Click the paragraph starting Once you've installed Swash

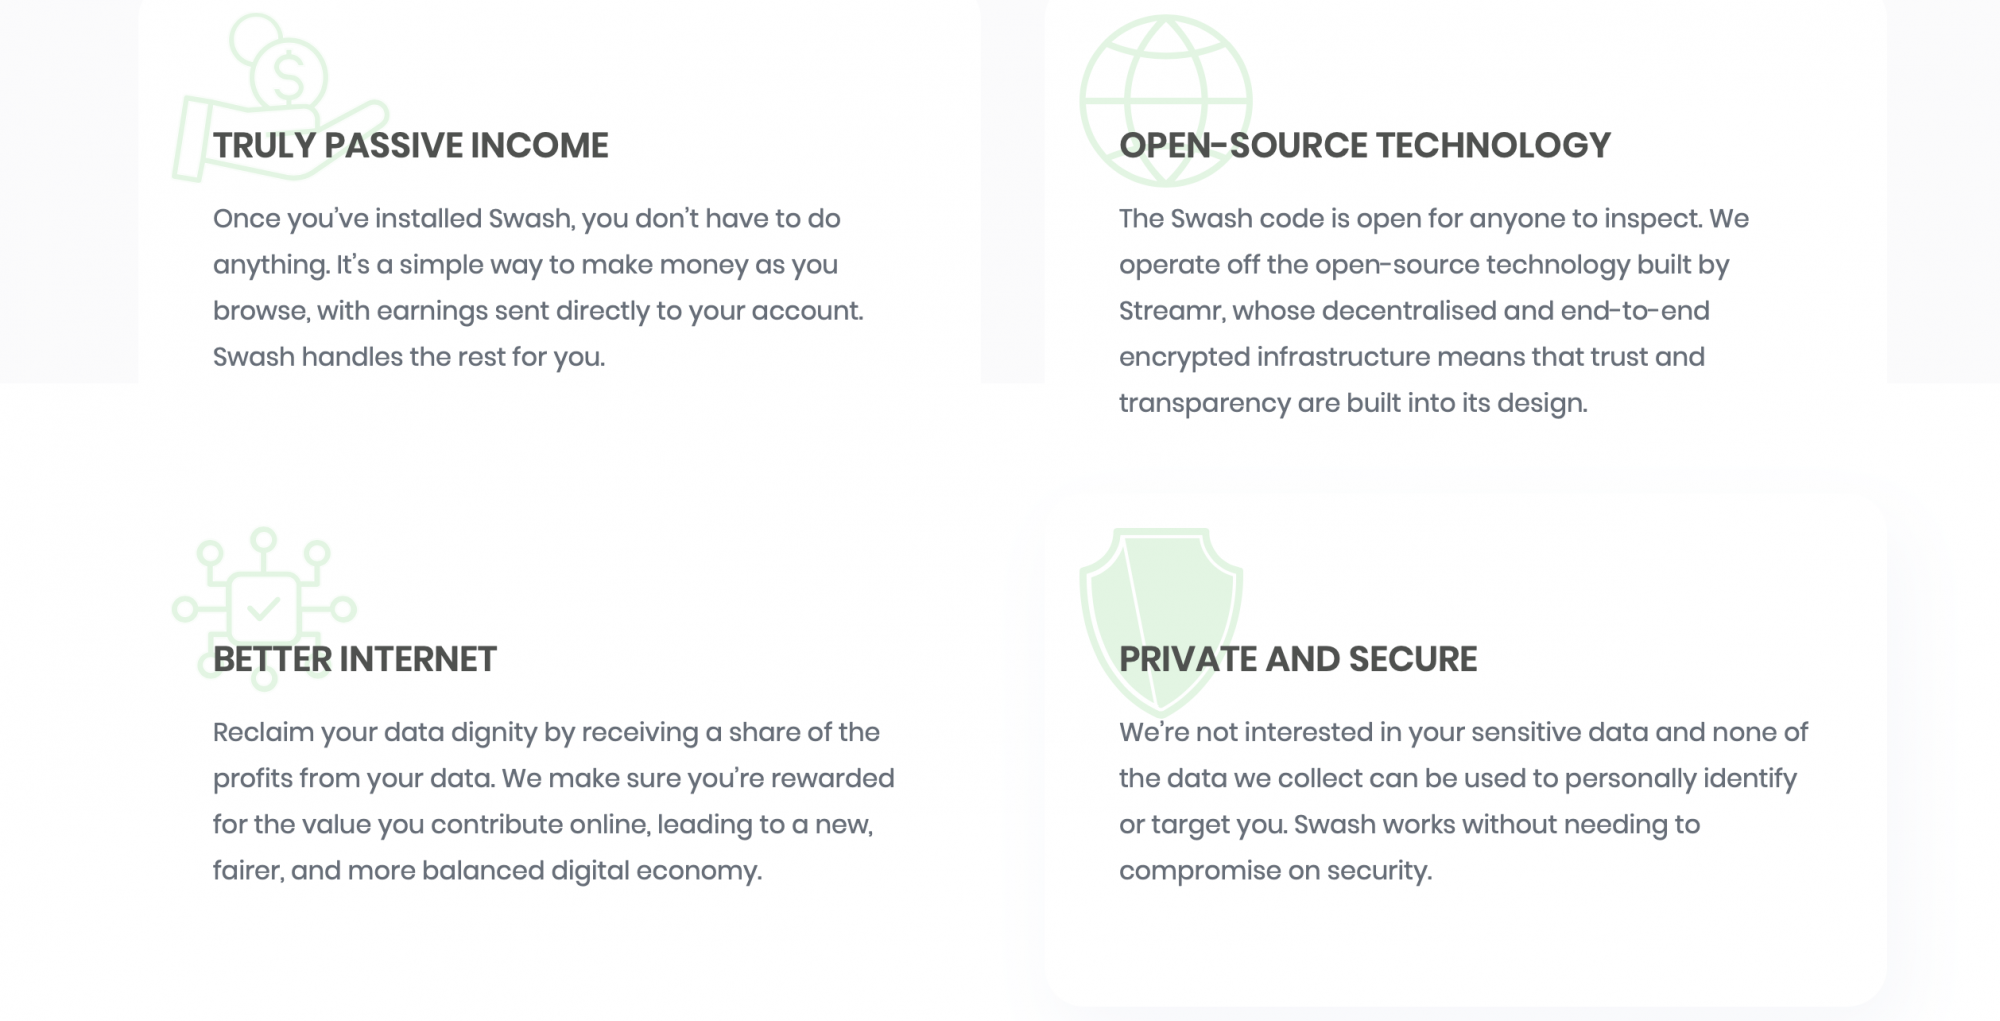point(538,287)
